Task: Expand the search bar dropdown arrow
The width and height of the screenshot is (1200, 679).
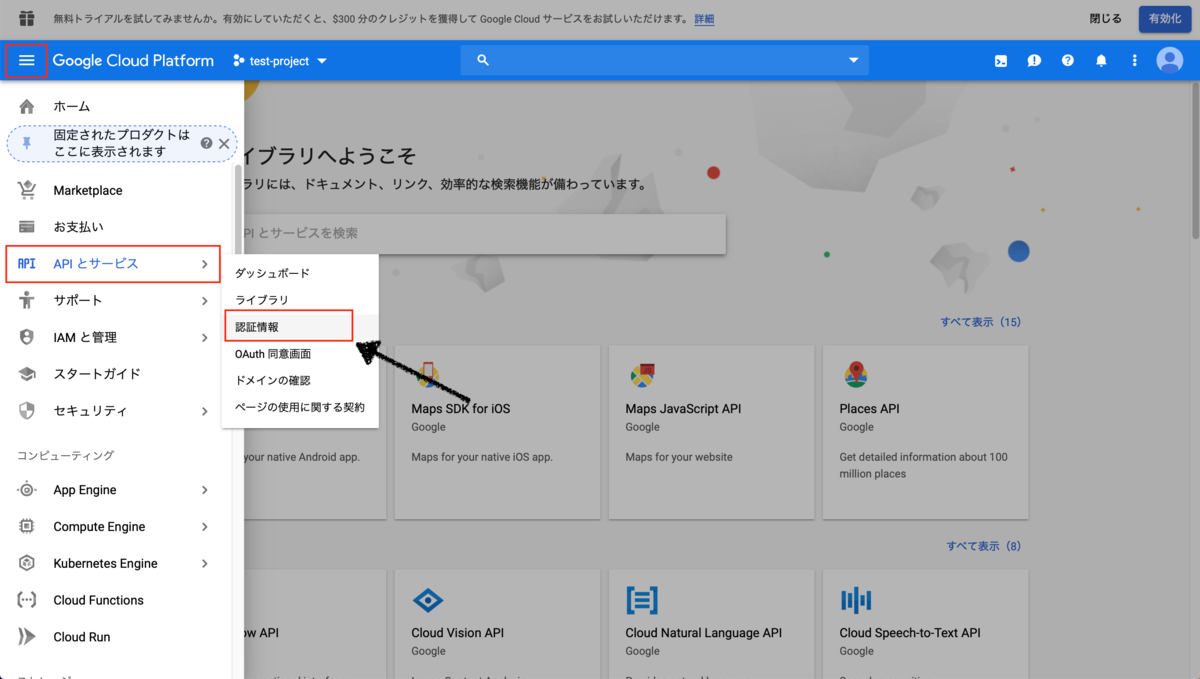Action: tap(853, 61)
